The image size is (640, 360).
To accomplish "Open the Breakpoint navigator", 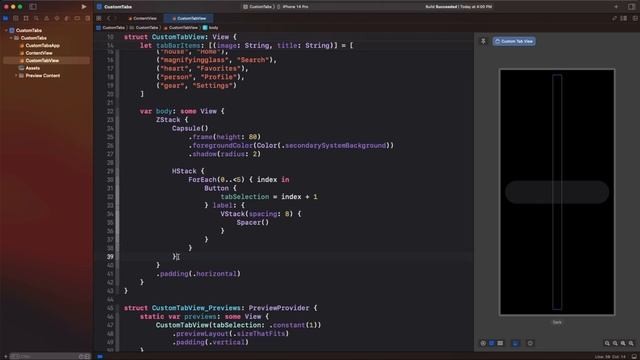I will [77, 18].
